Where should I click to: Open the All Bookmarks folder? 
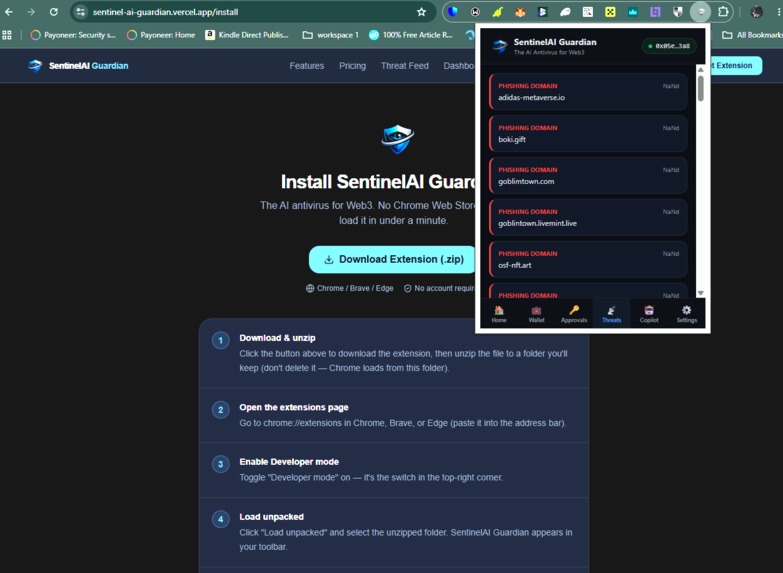point(752,35)
